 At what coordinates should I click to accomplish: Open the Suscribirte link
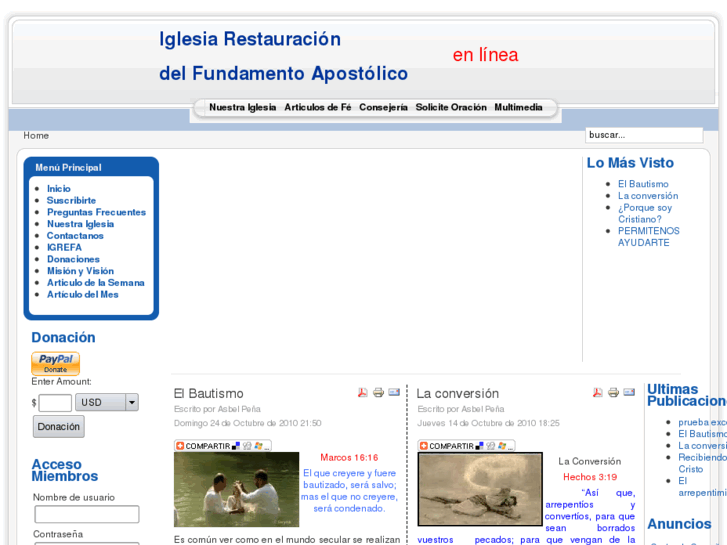point(71,200)
